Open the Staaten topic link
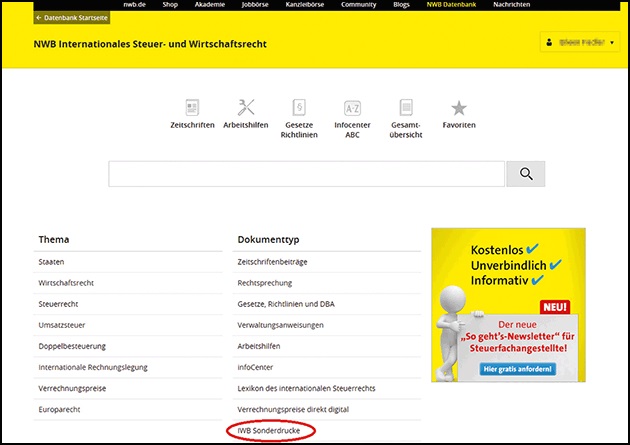This screenshot has width=630, height=445. tap(53, 261)
